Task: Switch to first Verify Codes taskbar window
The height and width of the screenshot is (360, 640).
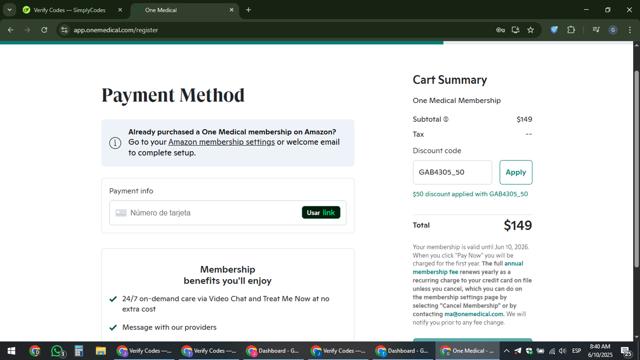Action: click(144, 351)
